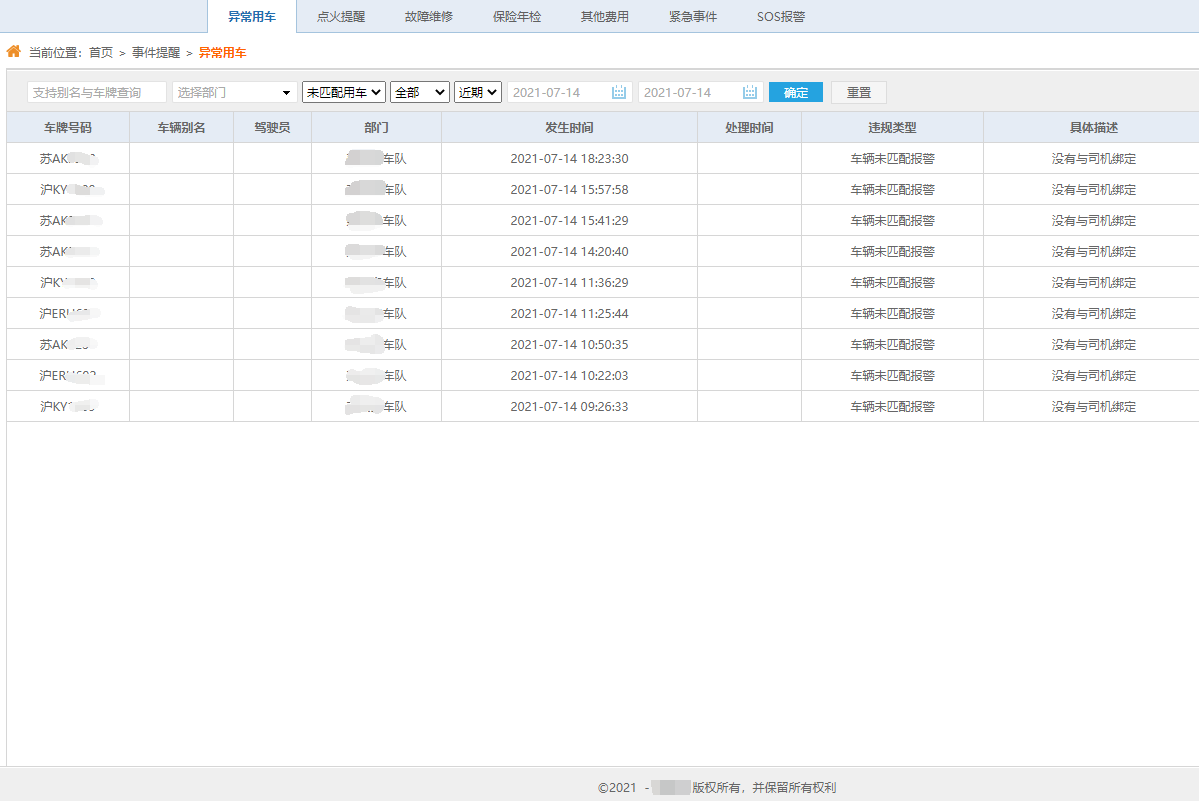Click the 2021-07-14 start date field
1199x801 pixels.
(555, 91)
